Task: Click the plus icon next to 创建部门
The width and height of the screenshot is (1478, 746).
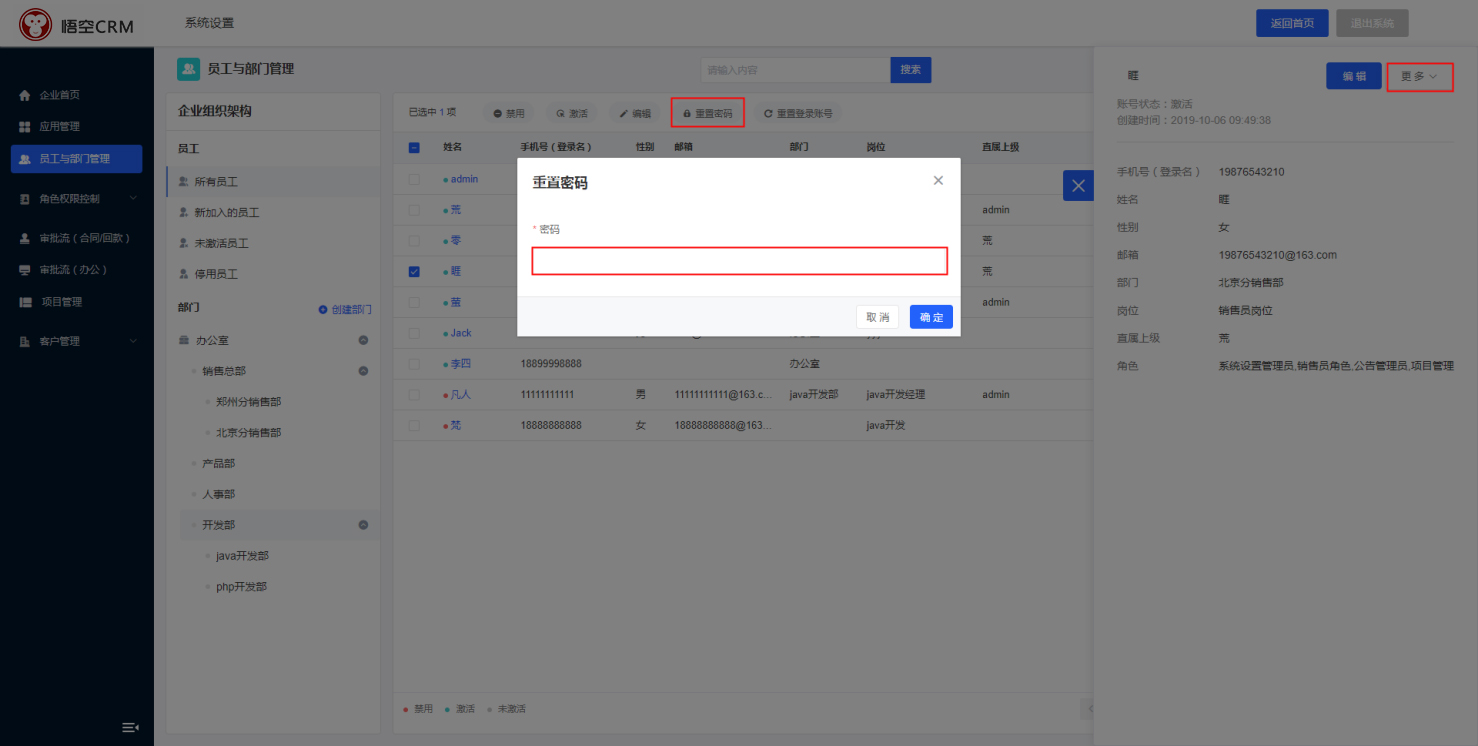Action: 323,310
